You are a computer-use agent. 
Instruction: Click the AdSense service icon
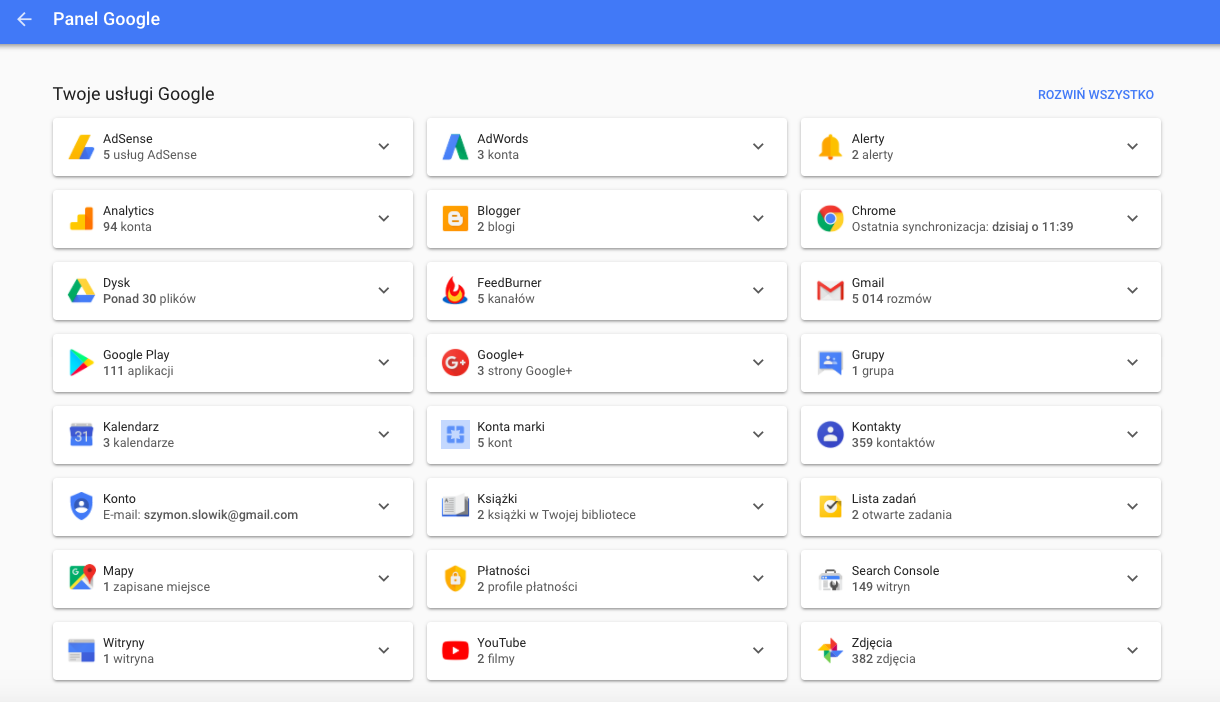(81, 147)
